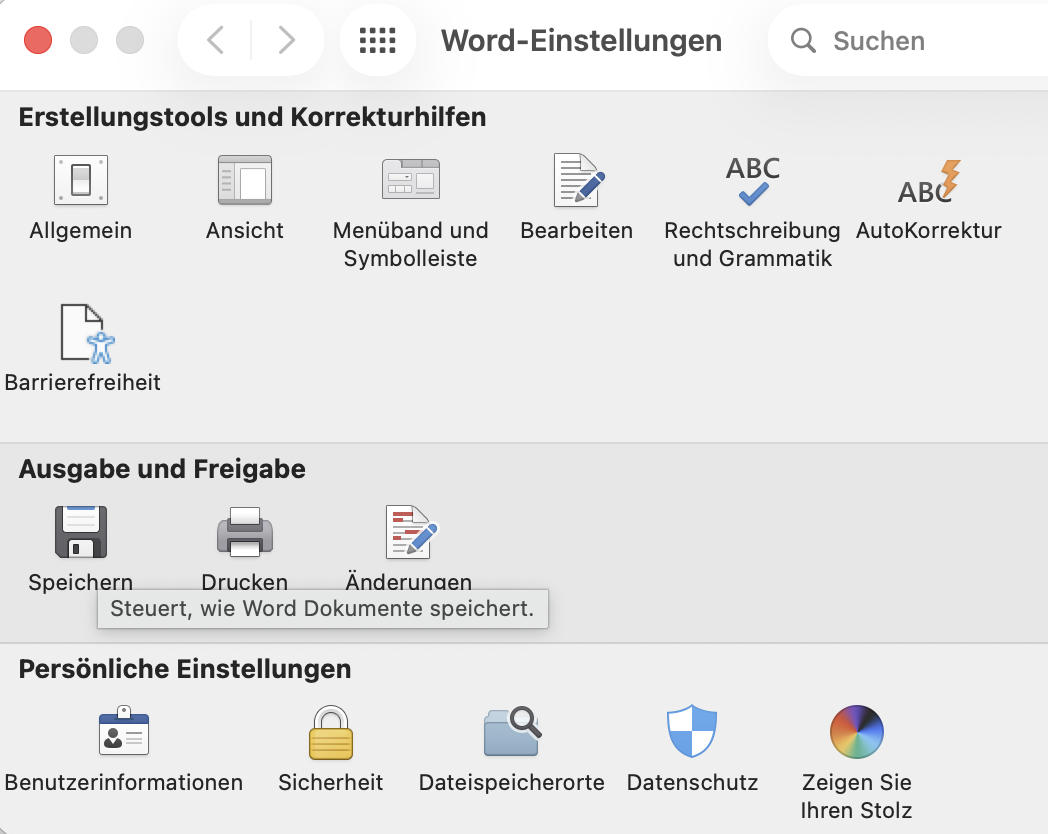Open the Änderungen tracking preferences
This screenshot has height=834, width=1048.
411,532
